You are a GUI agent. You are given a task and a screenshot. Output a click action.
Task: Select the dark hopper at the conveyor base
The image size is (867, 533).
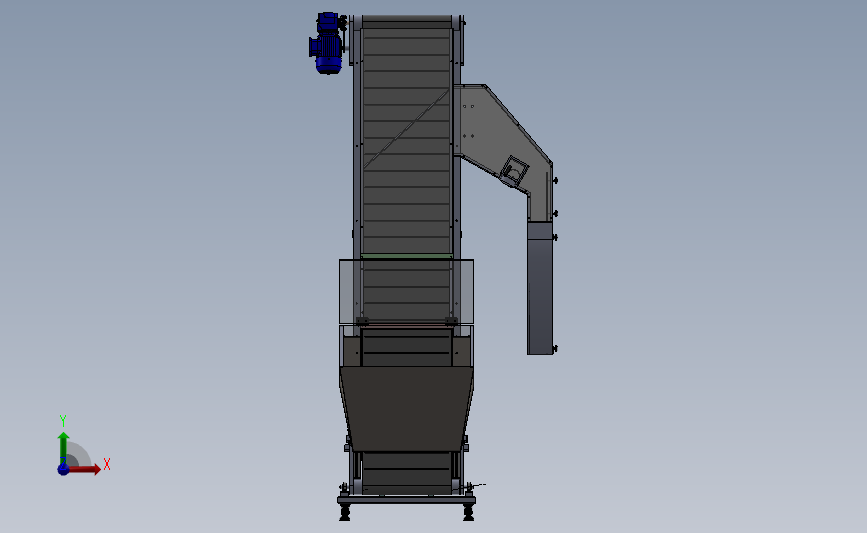[406, 408]
